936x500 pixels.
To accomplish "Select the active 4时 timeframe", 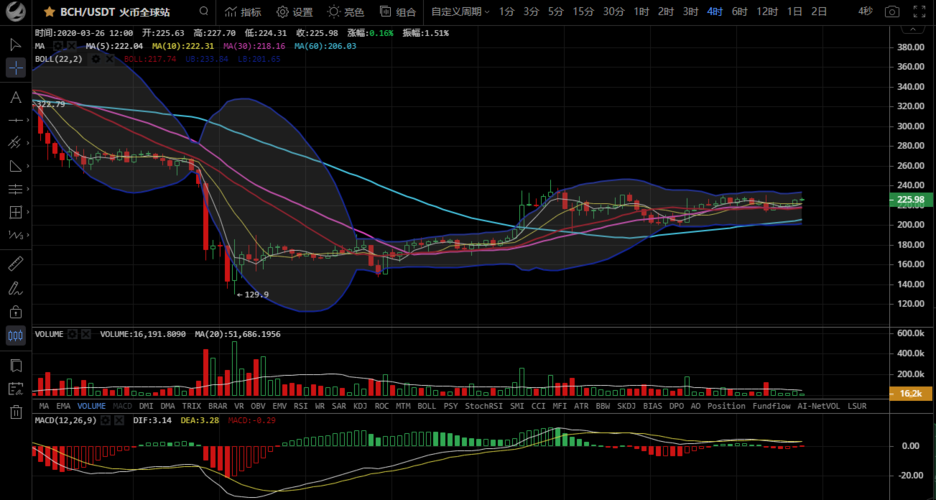I will [x=715, y=12].
